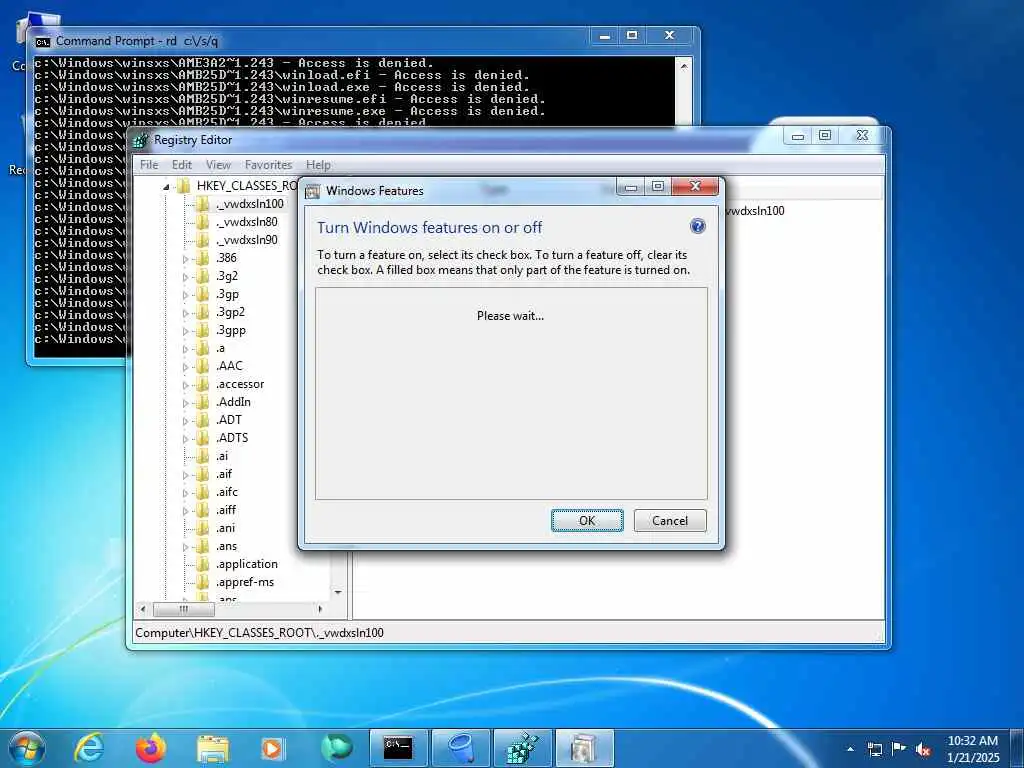Click Show desktop button at taskbar end

(1019, 748)
